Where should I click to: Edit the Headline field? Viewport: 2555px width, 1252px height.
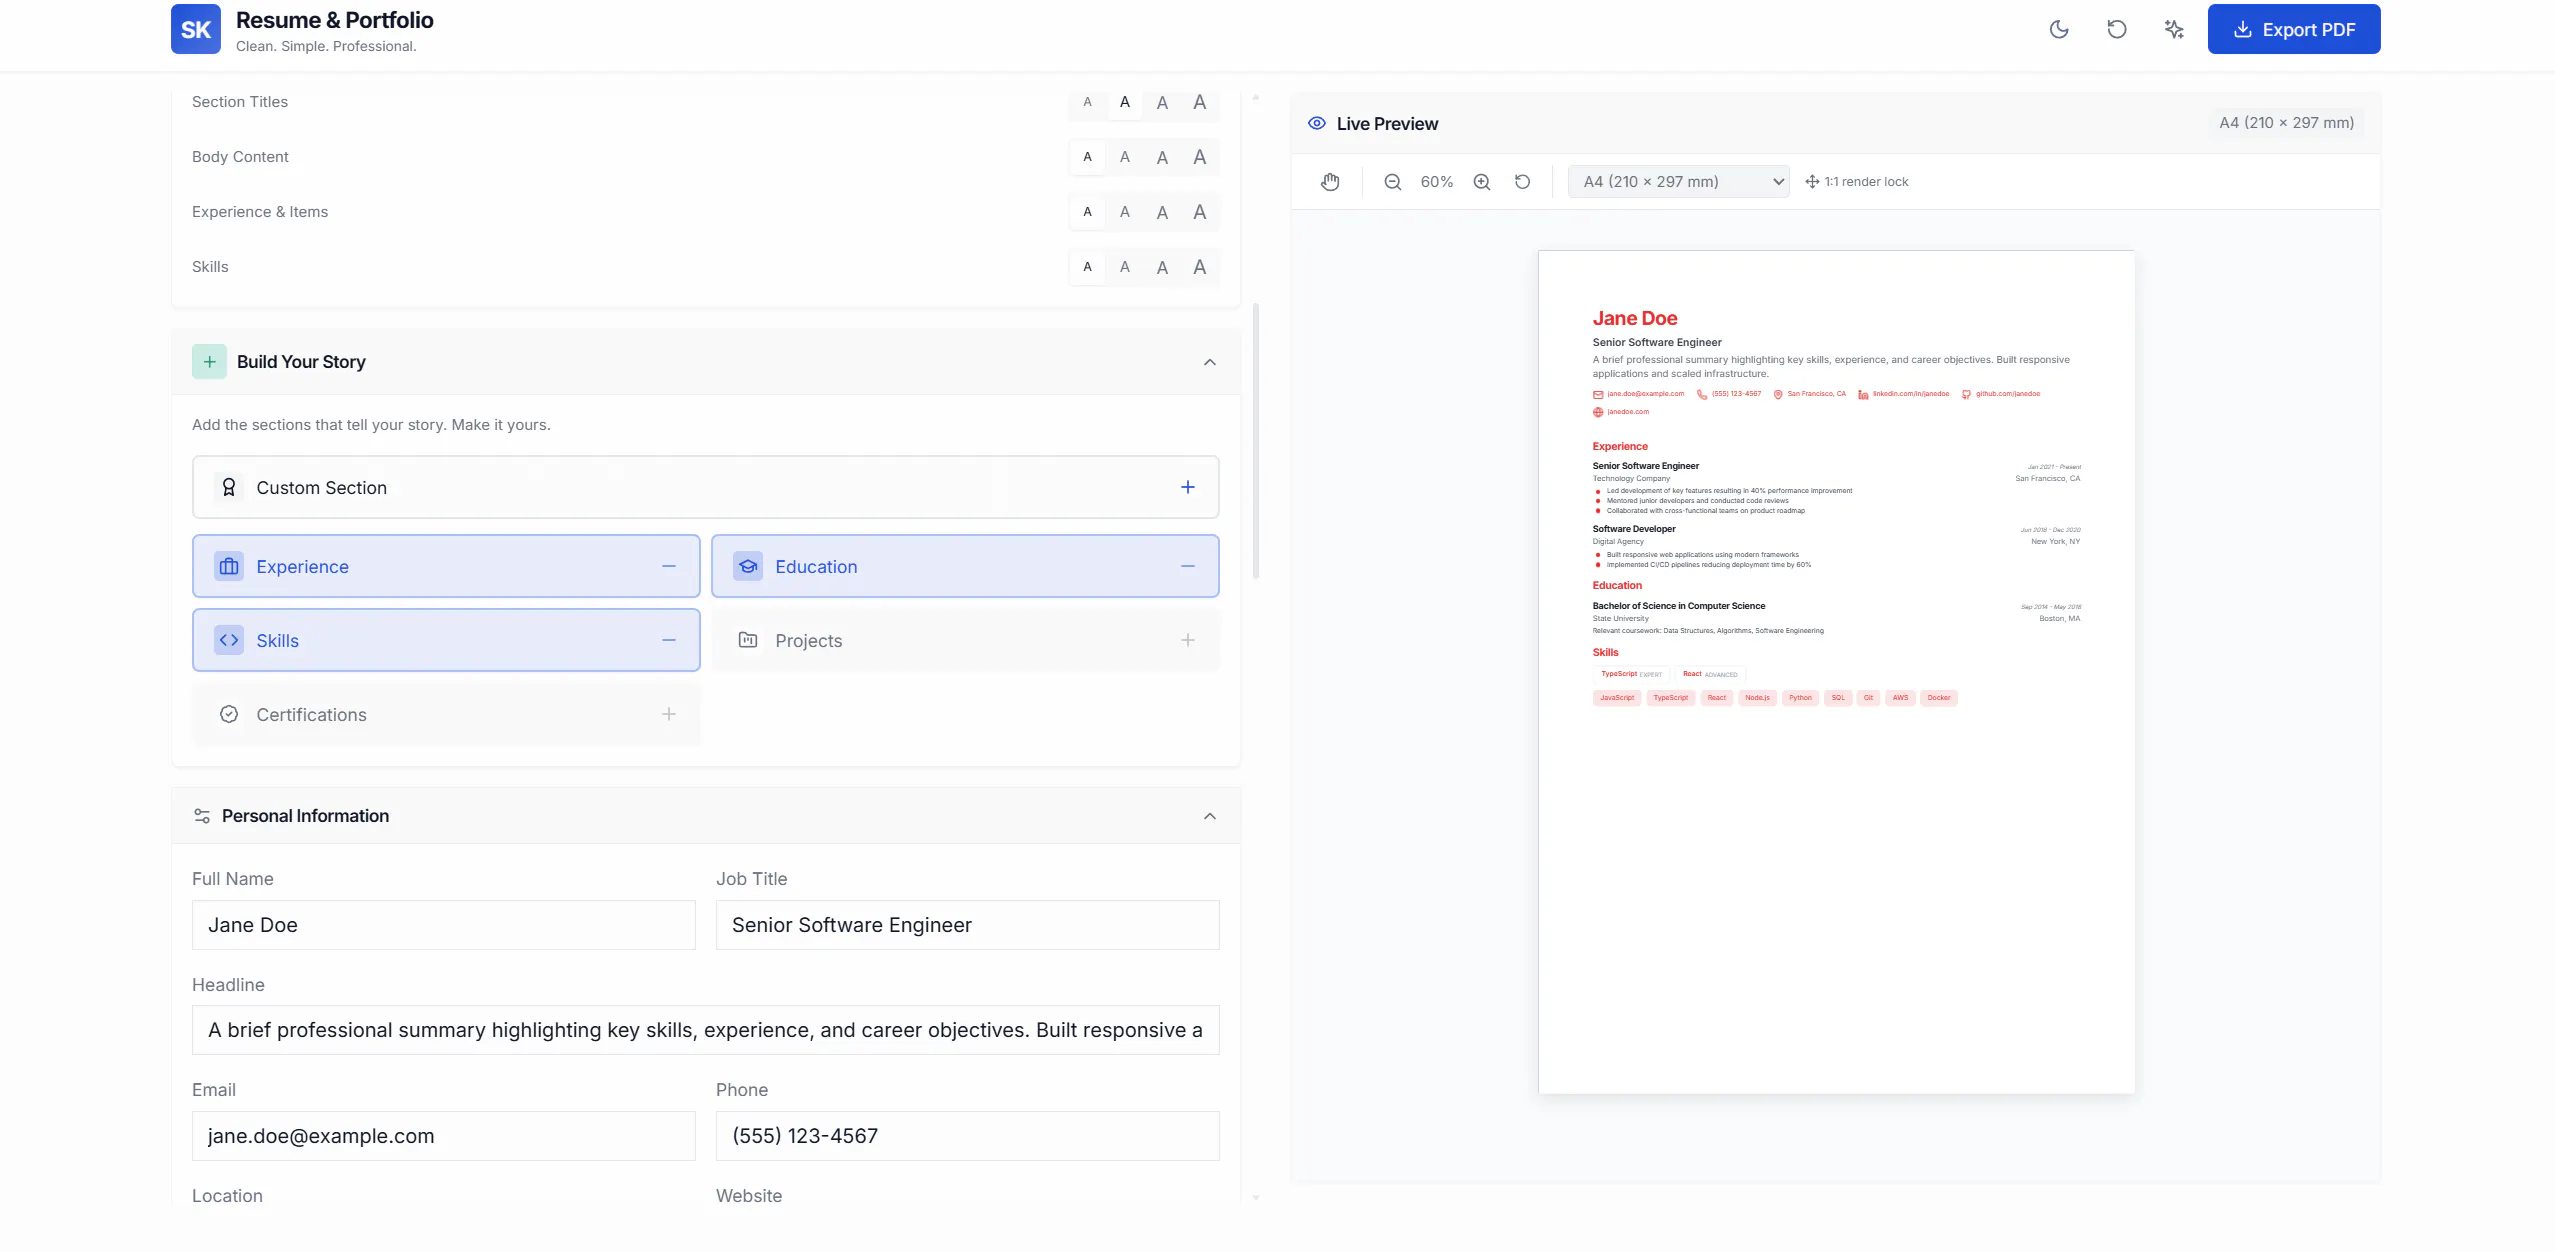coord(706,1030)
